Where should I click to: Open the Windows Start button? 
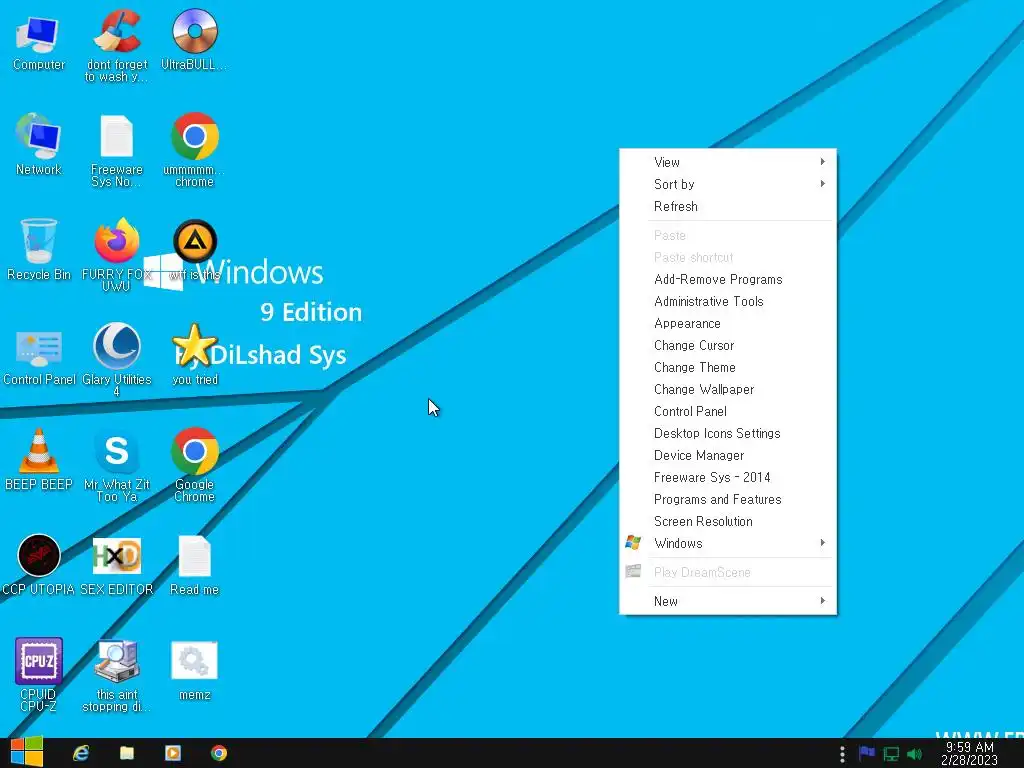click(x=27, y=752)
